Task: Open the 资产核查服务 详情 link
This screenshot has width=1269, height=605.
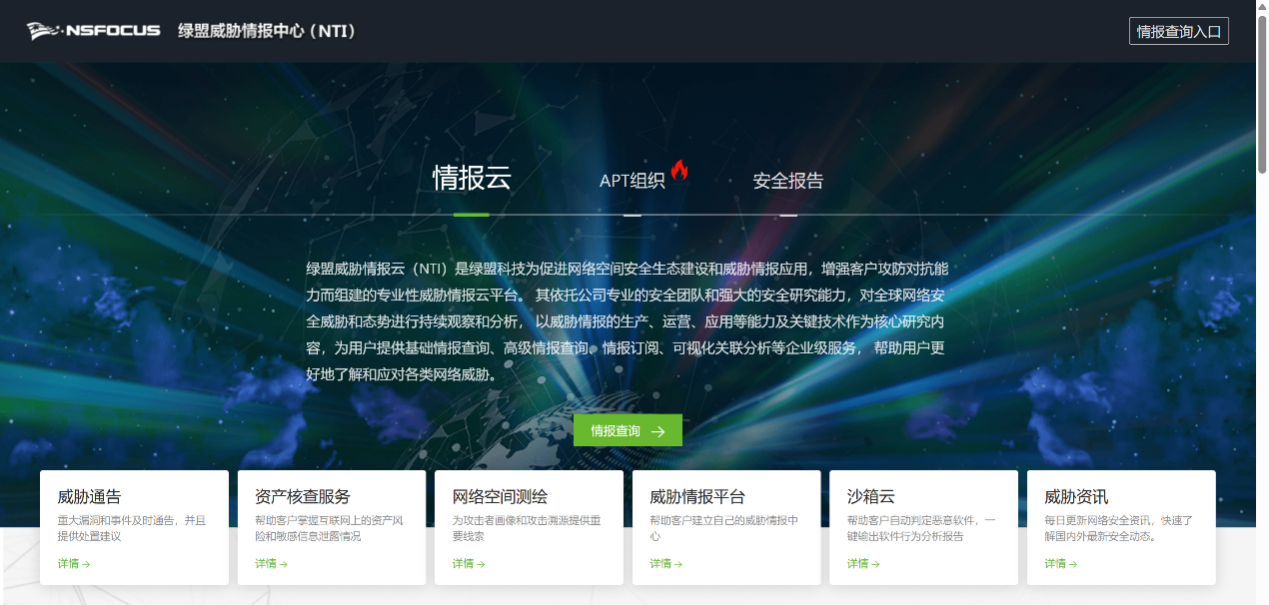Action: [x=268, y=563]
